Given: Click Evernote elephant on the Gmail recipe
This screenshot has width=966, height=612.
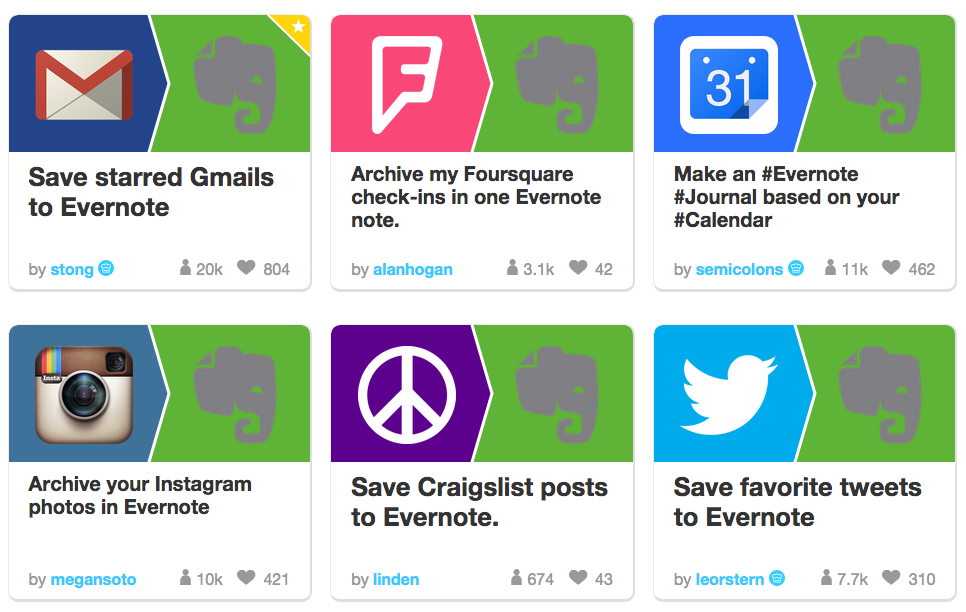Looking at the screenshot, I should [x=235, y=84].
